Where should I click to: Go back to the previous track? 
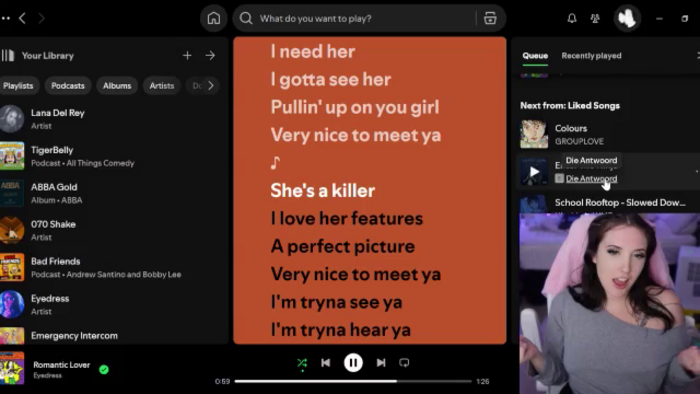(325, 363)
